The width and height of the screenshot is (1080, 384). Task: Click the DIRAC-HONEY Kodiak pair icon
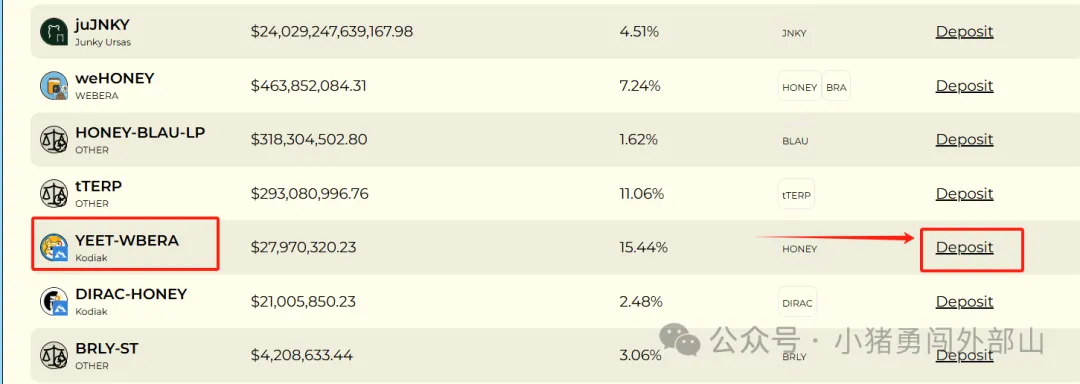(x=54, y=302)
